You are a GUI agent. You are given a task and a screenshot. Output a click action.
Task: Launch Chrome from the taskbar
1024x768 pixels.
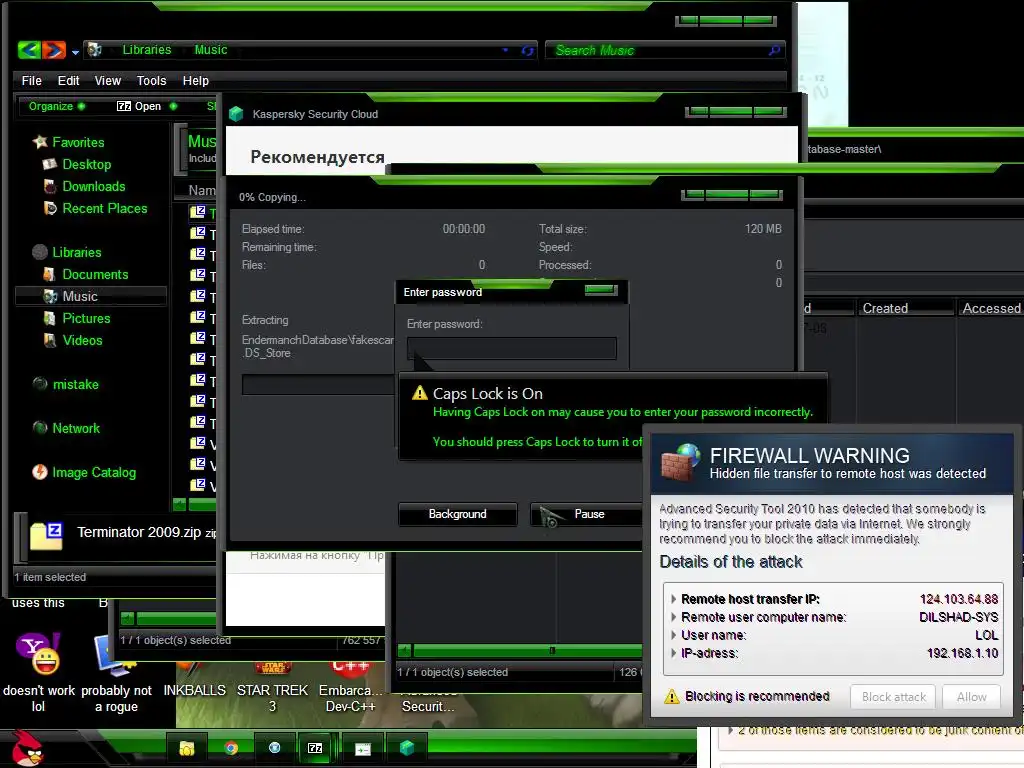(x=231, y=748)
